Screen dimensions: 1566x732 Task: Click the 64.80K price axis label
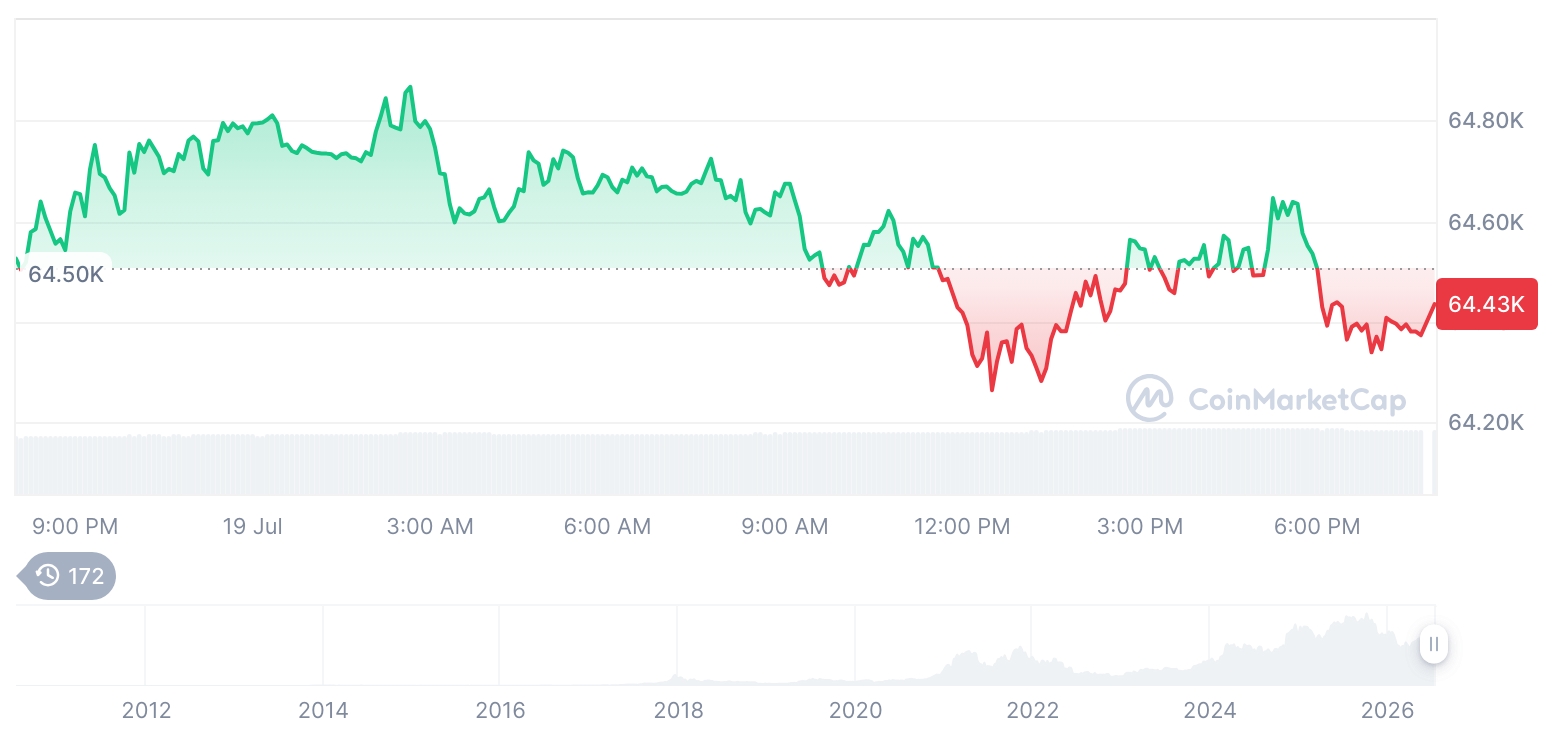pos(1486,121)
